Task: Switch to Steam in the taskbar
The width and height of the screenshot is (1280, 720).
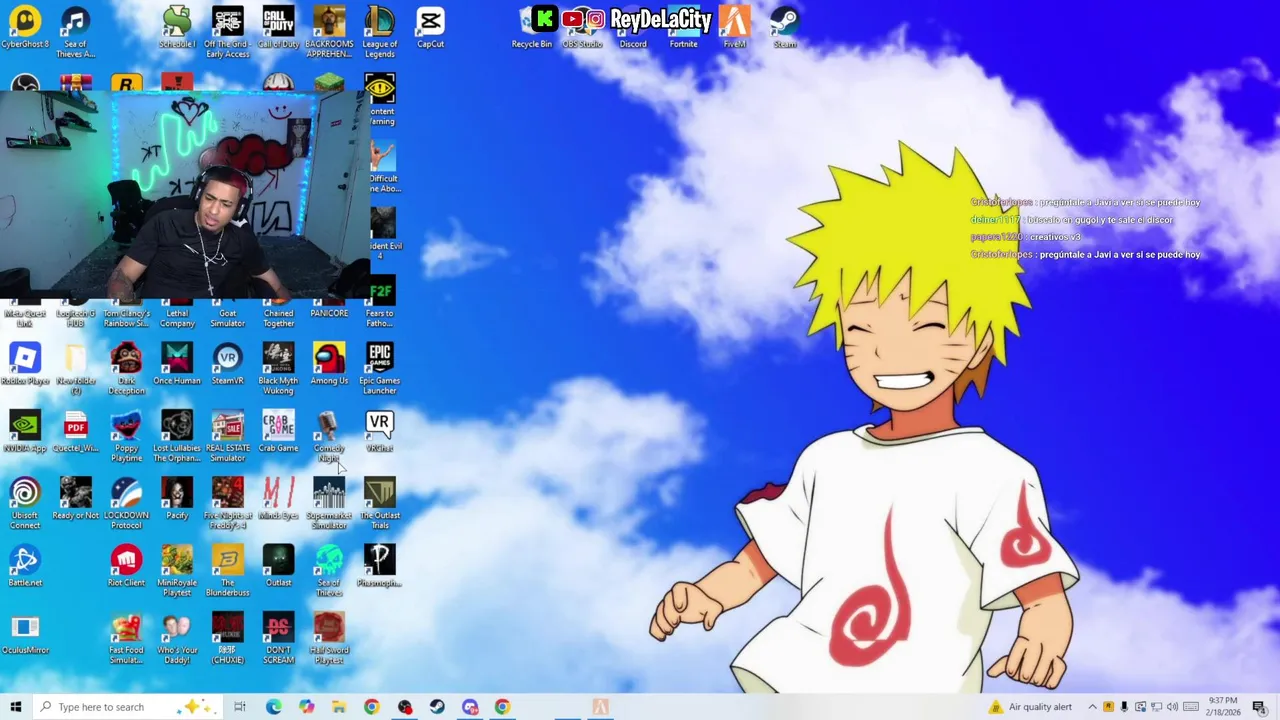Action: pos(437,707)
